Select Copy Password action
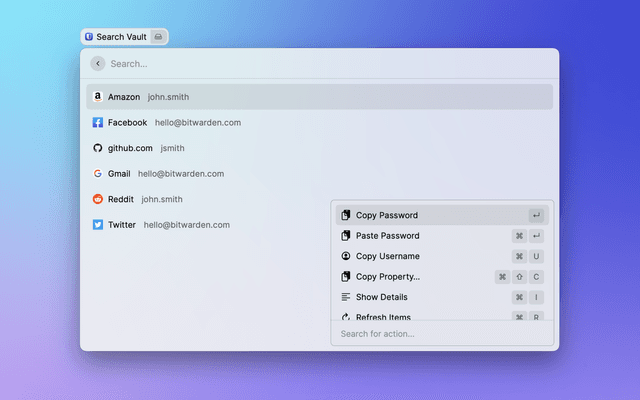The width and height of the screenshot is (640, 400). (387, 215)
